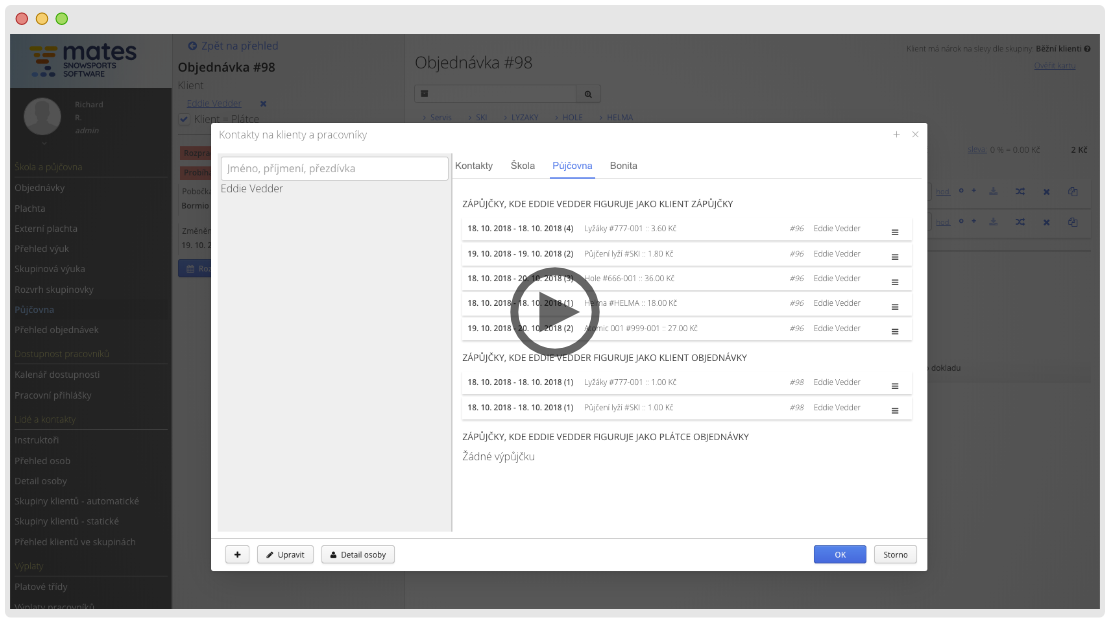The width and height of the screenshot is (1110, 624).
Task: Click magnifier search icon in order page
Action: 588,94
